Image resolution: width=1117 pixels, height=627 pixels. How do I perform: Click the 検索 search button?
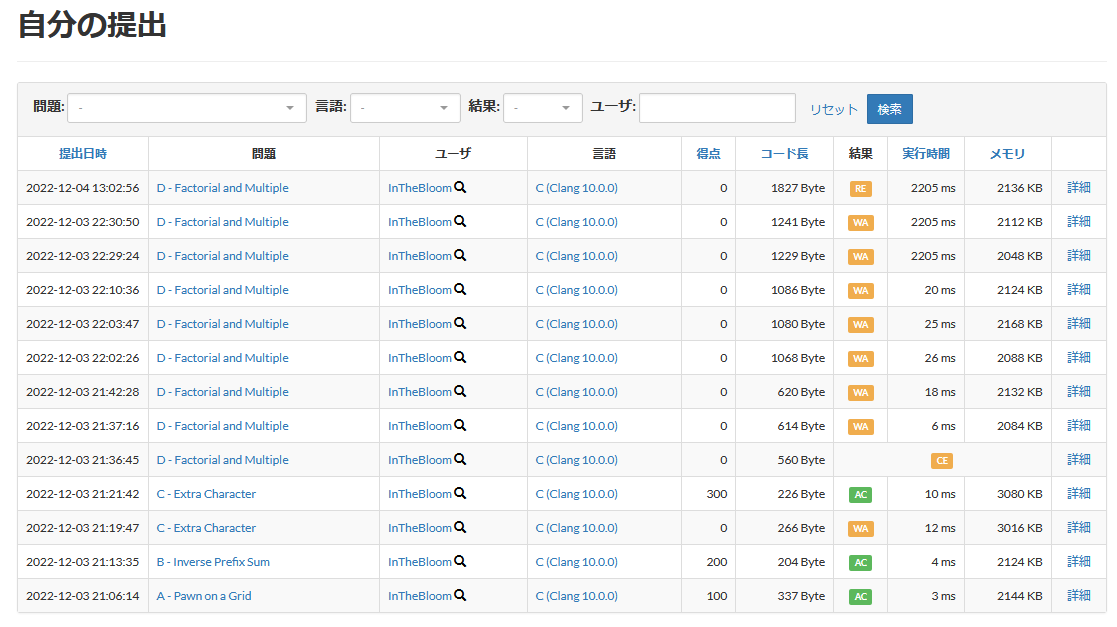(x=890, y=109)
